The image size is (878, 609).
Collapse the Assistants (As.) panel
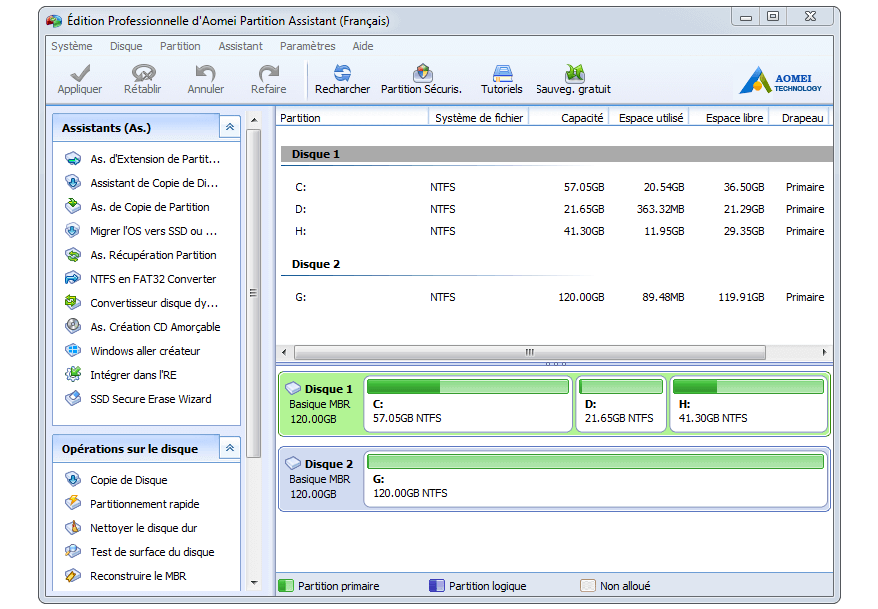tap(230, 128)
